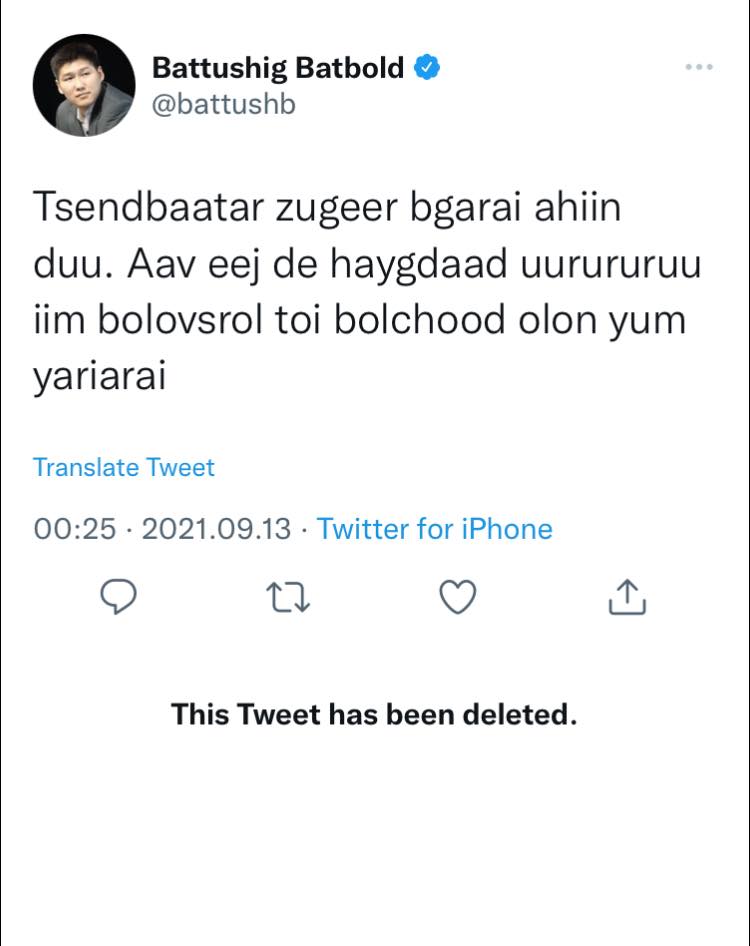Click the This Tweet has been deleted notice
The image size is (750, 946).
point(374,714)
